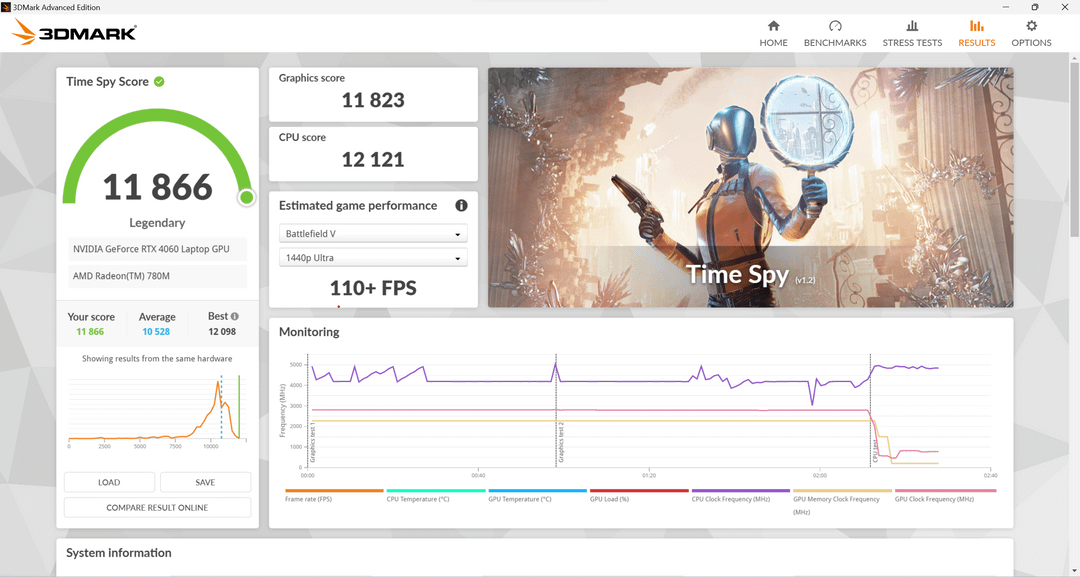
Task: Restore down the 3DMark window
Action: tap(1034, 7)
